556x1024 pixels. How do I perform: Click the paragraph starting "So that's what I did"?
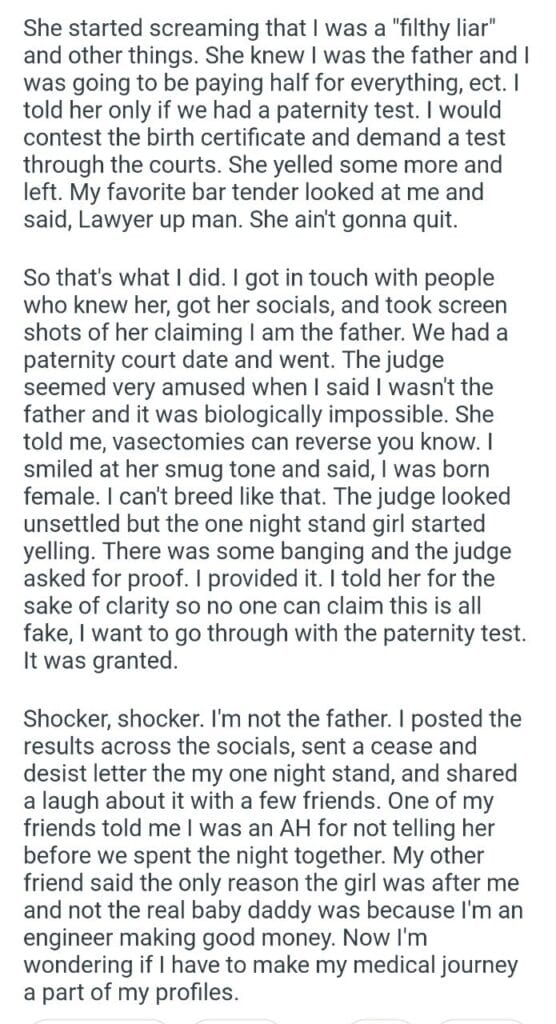[x=274, y=468]
